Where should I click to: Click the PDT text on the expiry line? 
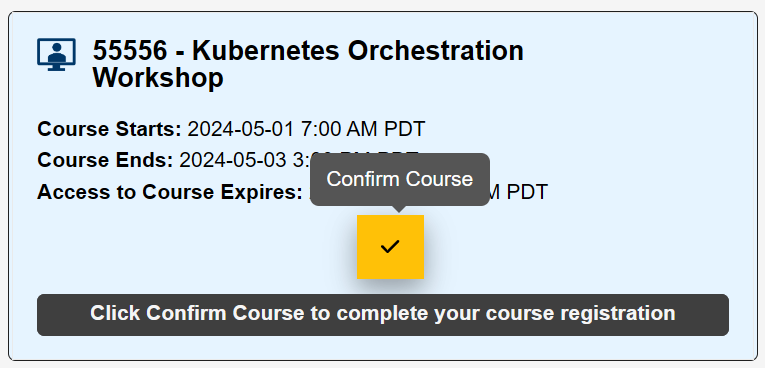click(527, 192)
